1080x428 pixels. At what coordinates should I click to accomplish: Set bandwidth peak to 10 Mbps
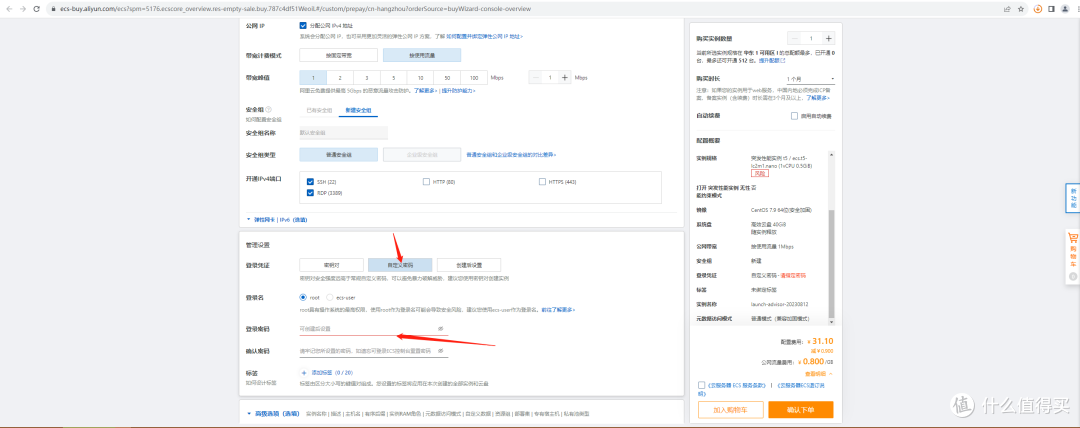(x=420, y=78)
